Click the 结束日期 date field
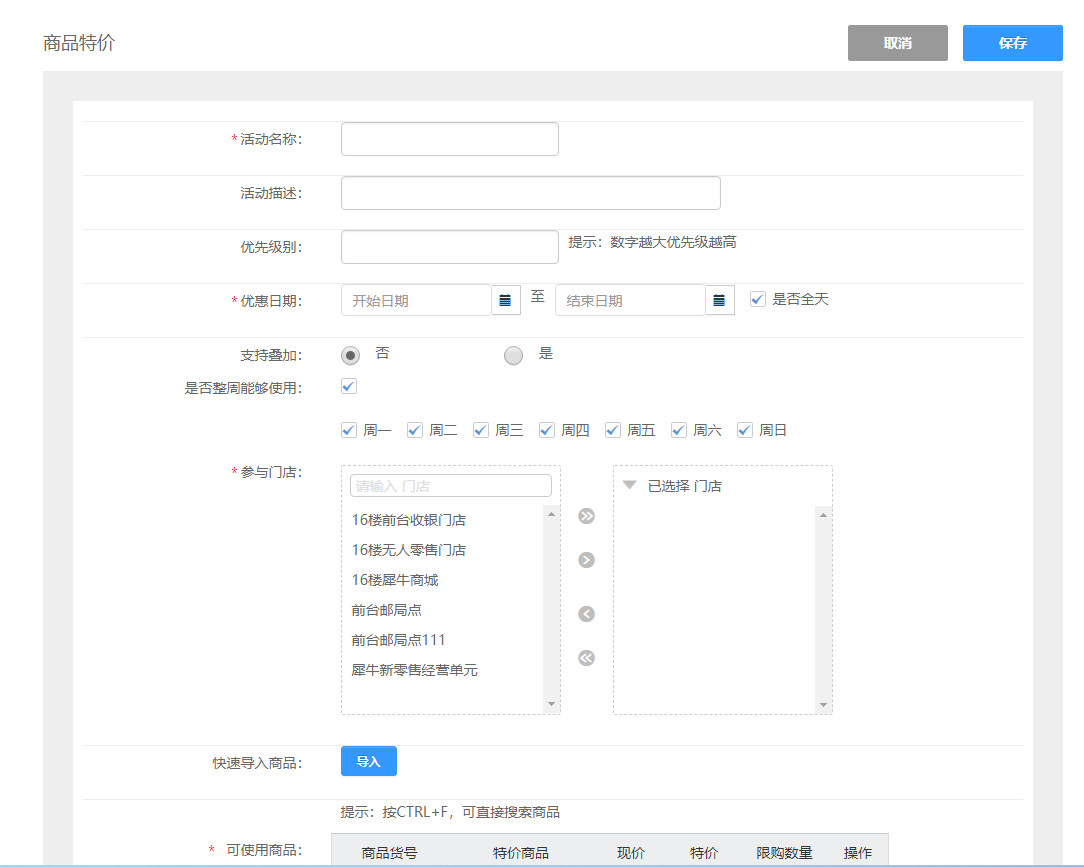This screenshot has width=1084, height=867. (630, 300)
